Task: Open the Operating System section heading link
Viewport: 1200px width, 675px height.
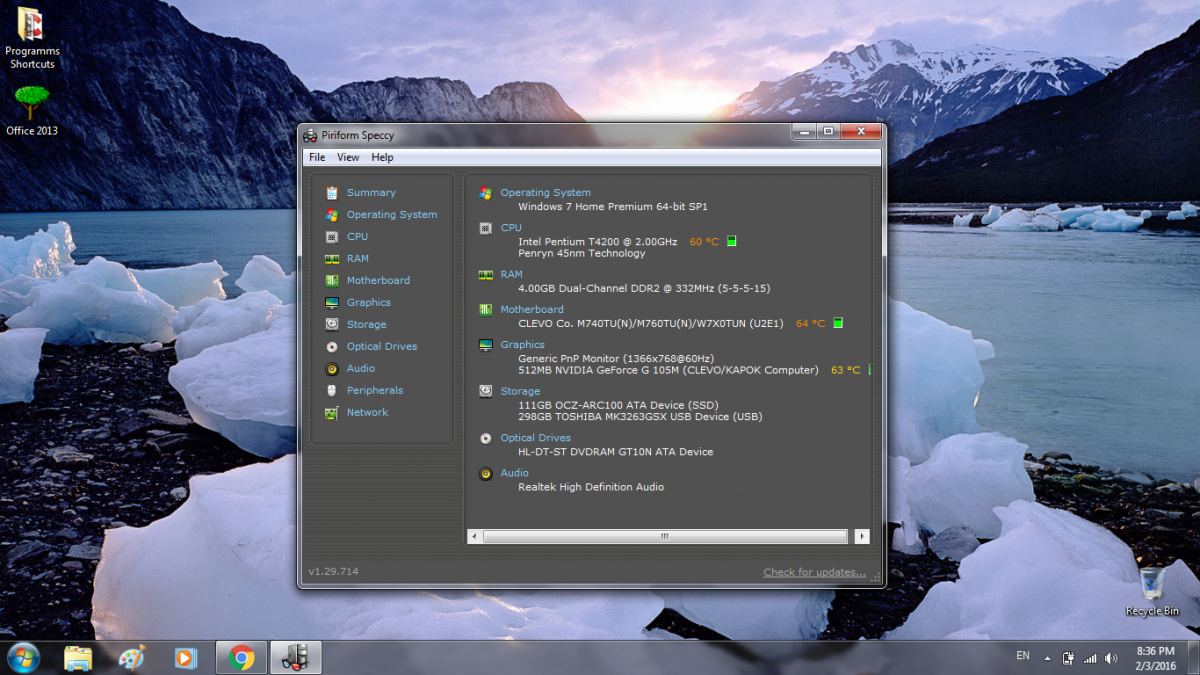Action: pyautogui.click(x=545, y=193)
